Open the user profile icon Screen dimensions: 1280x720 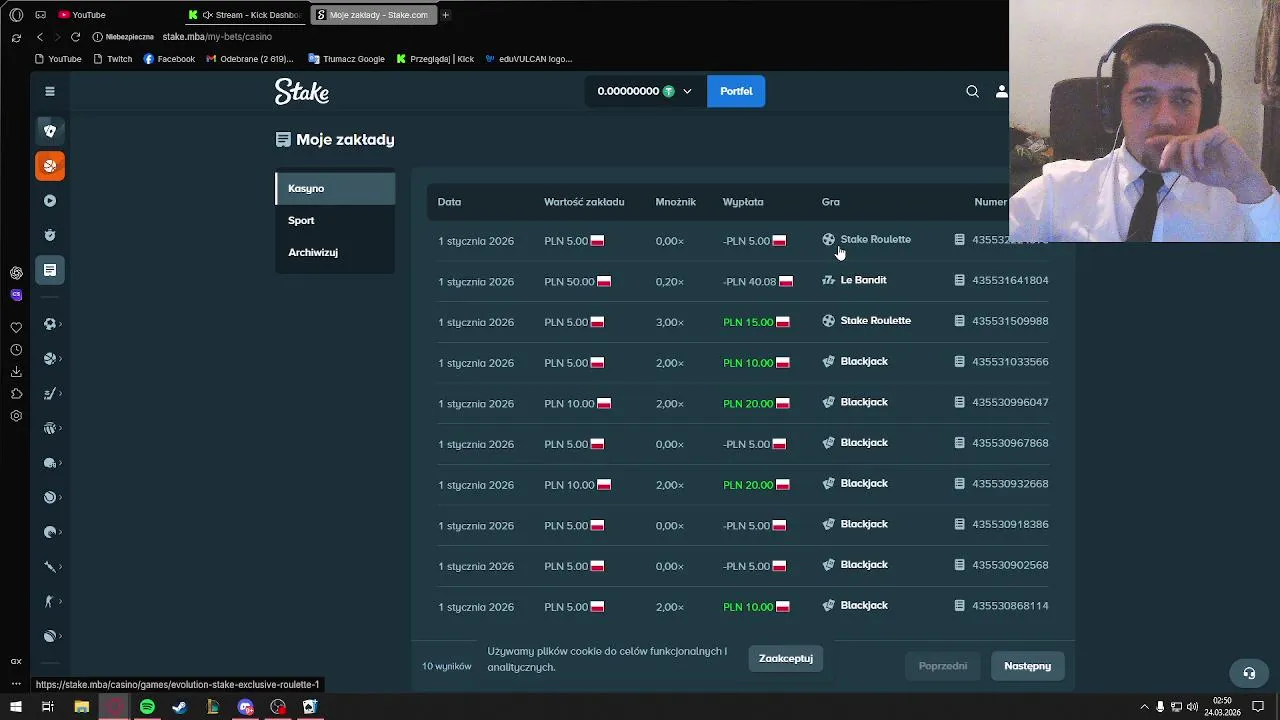(x=1001, y=91)
